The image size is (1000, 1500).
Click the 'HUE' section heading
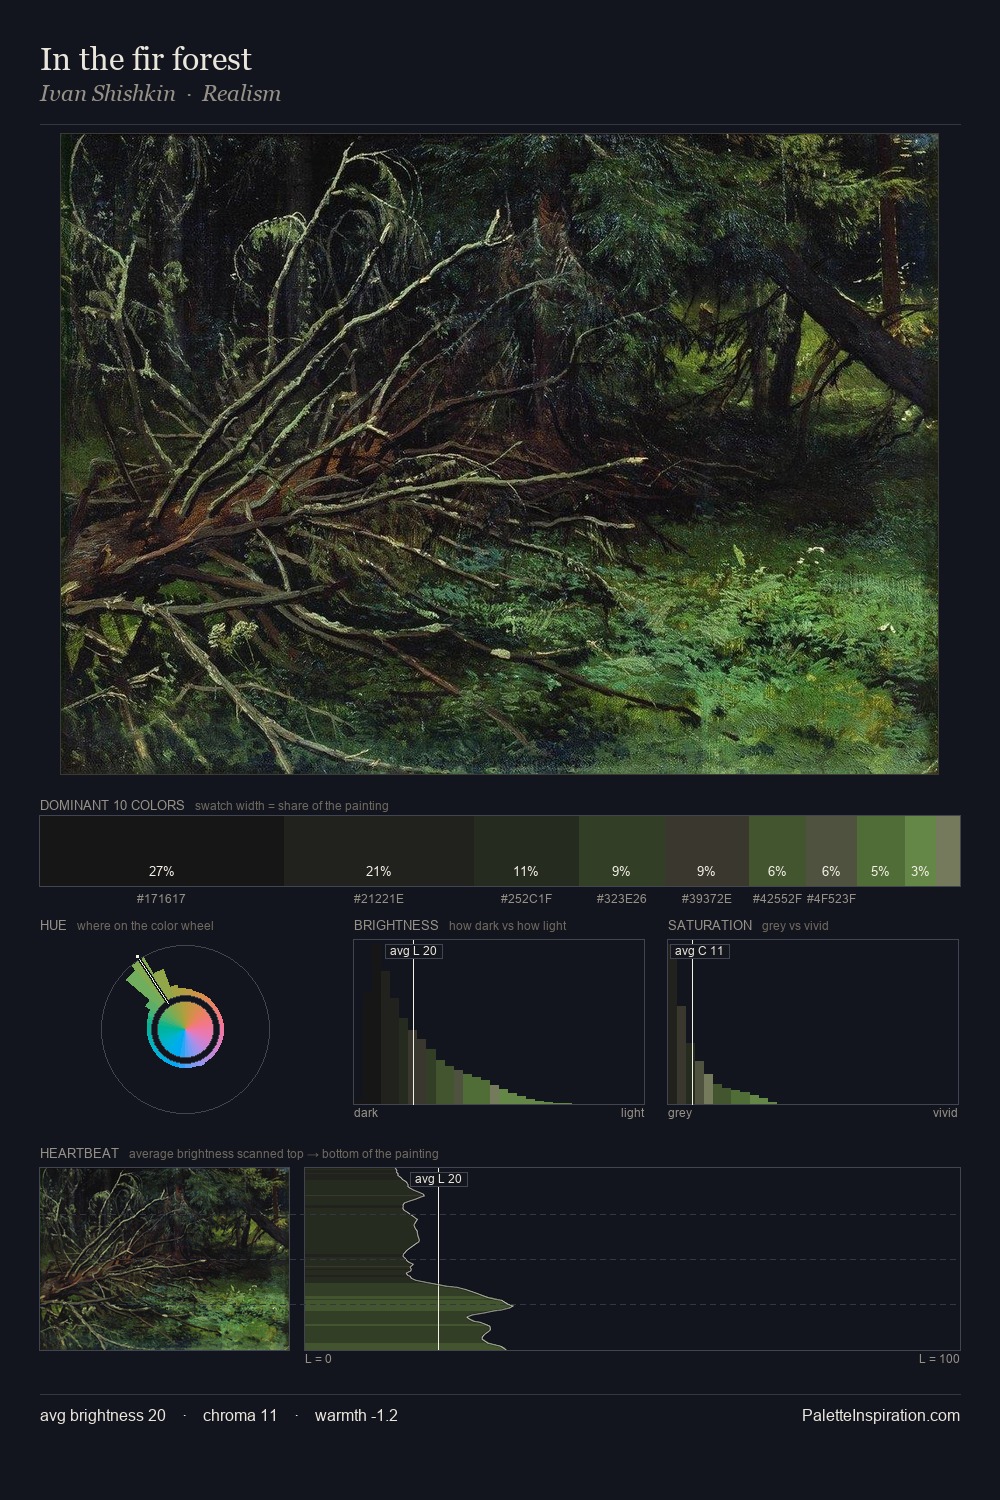(53, 925)
